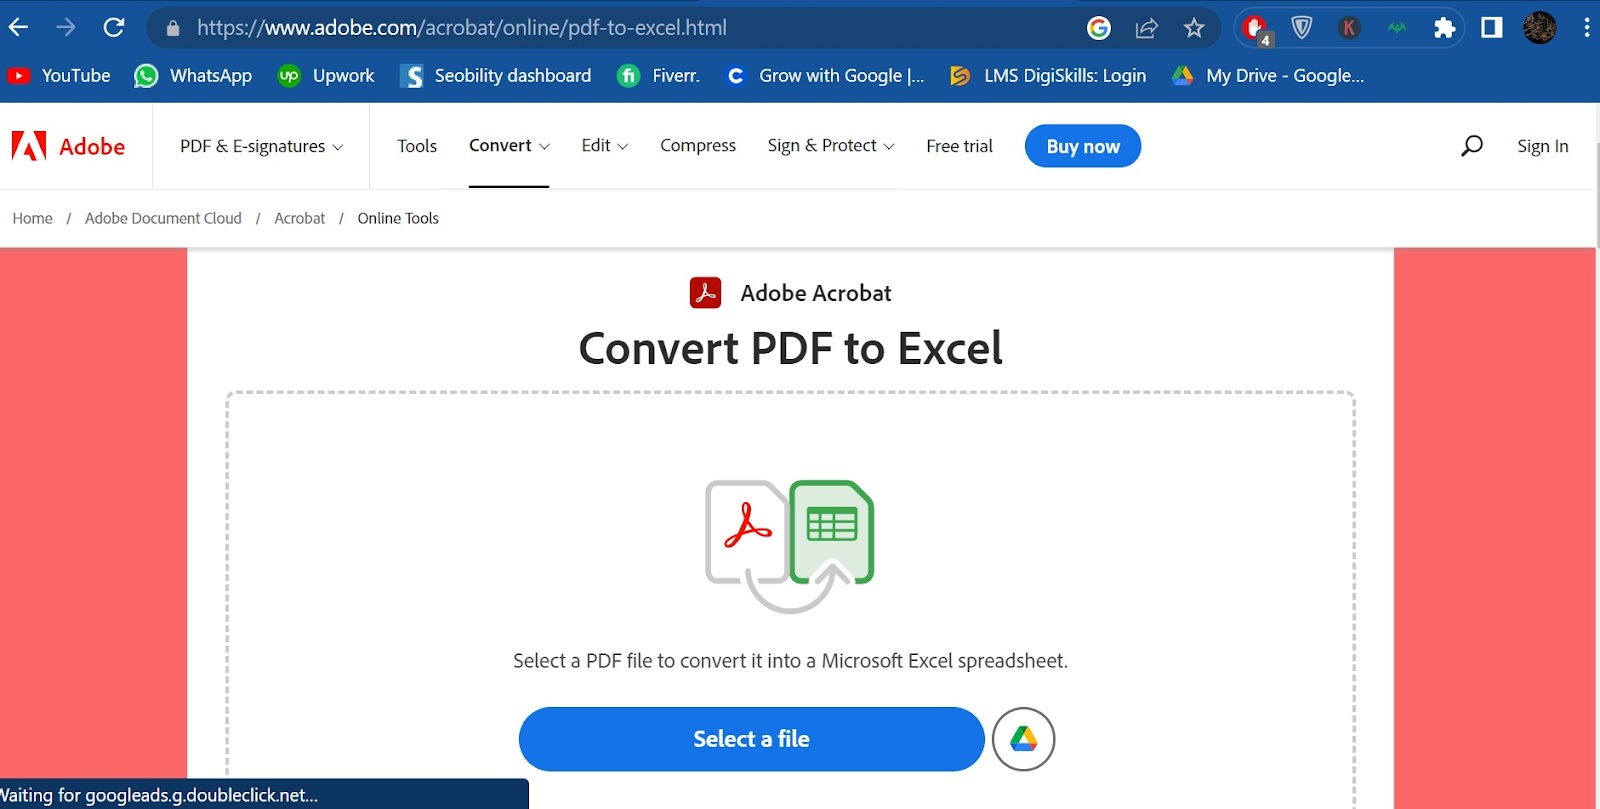Go to Home breadcrumb

click(32, 218)
